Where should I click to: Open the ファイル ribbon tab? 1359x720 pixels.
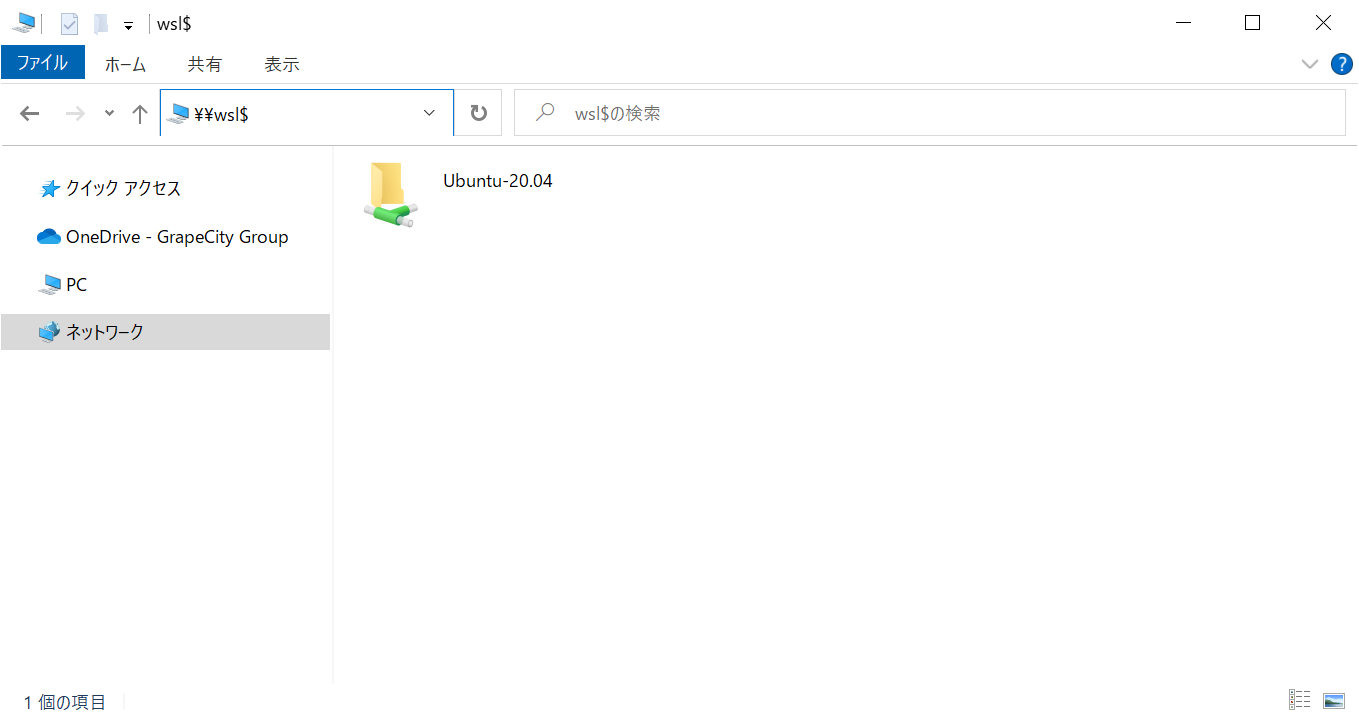coord(42,63)
